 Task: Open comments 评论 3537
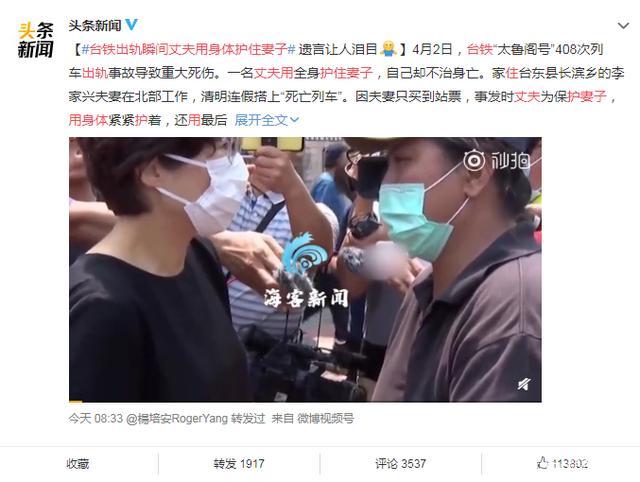pyautogui.click(x=400, y=464)
